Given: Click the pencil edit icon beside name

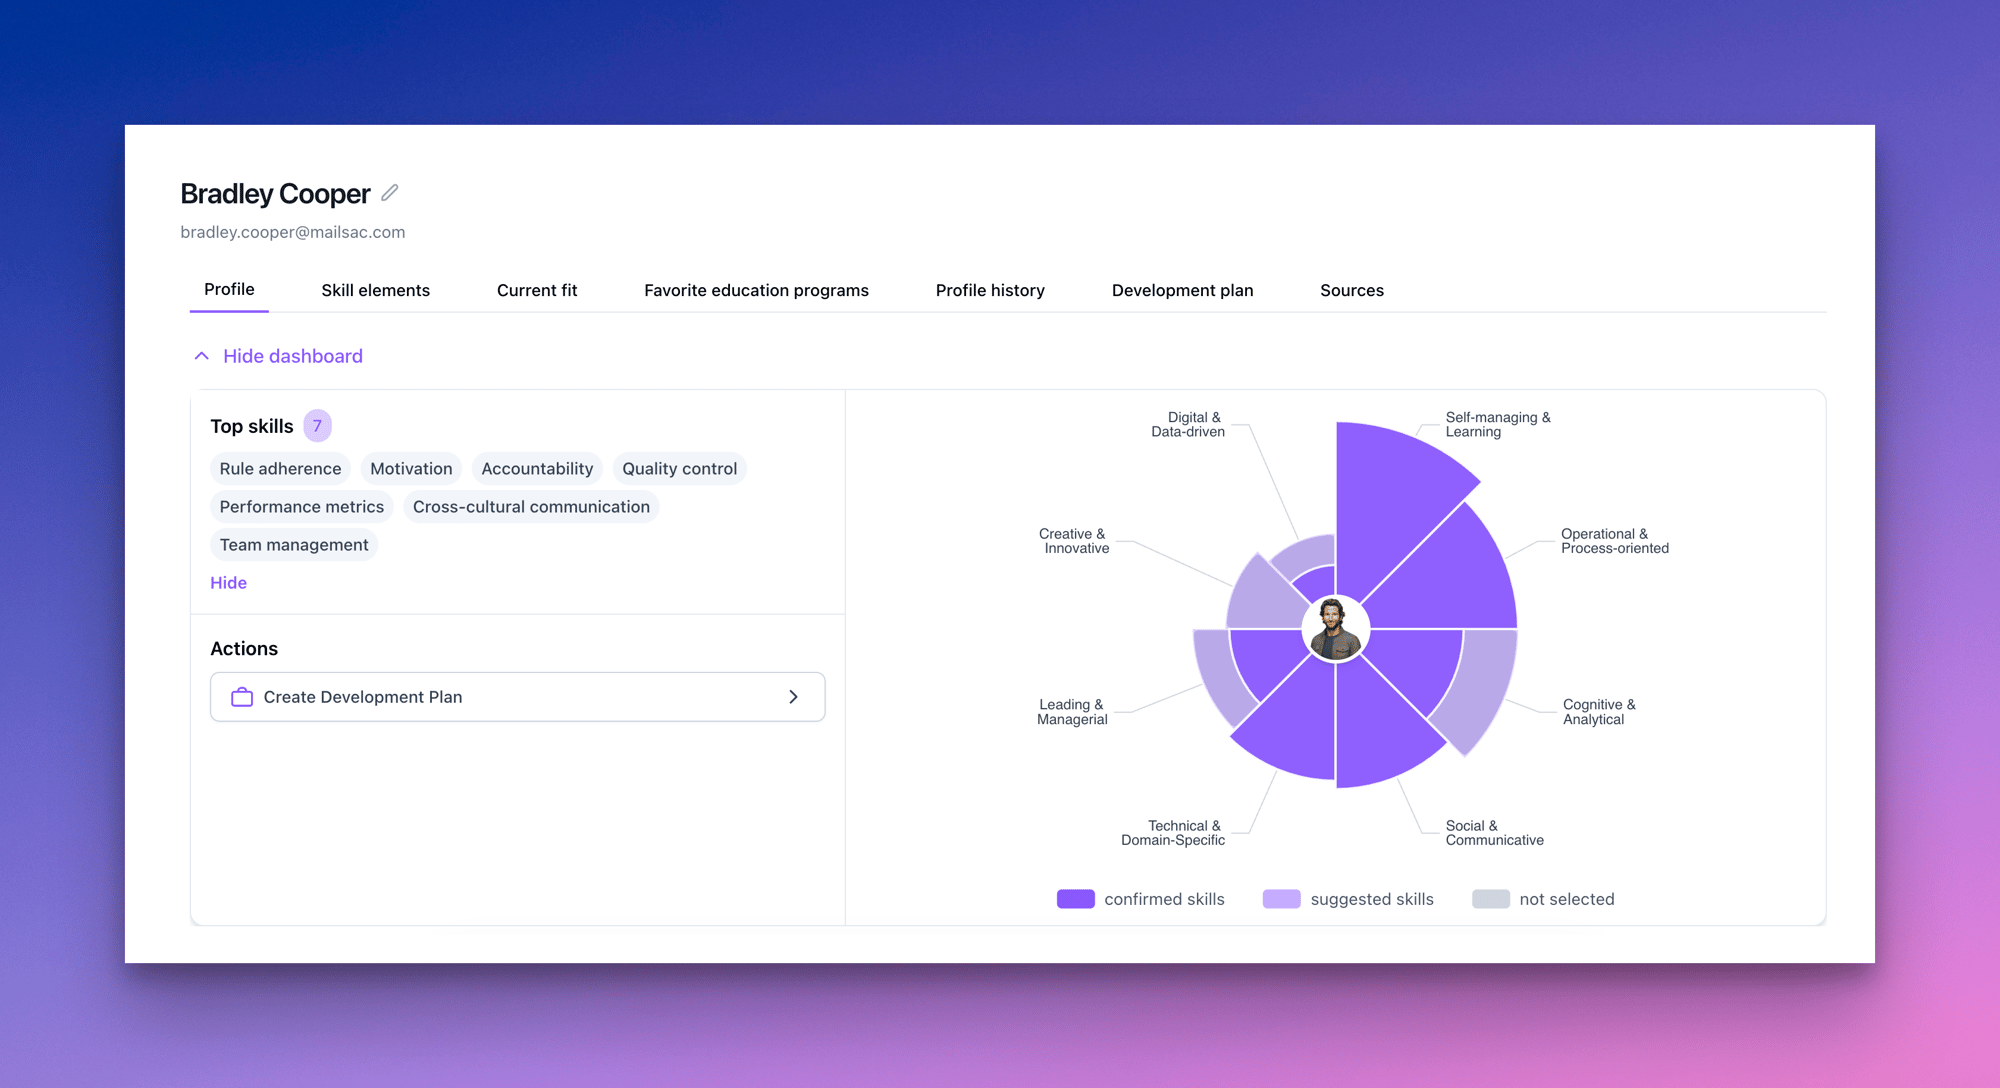Looking at the screenshot, I should pyautogui.click(x=390, y=193).
